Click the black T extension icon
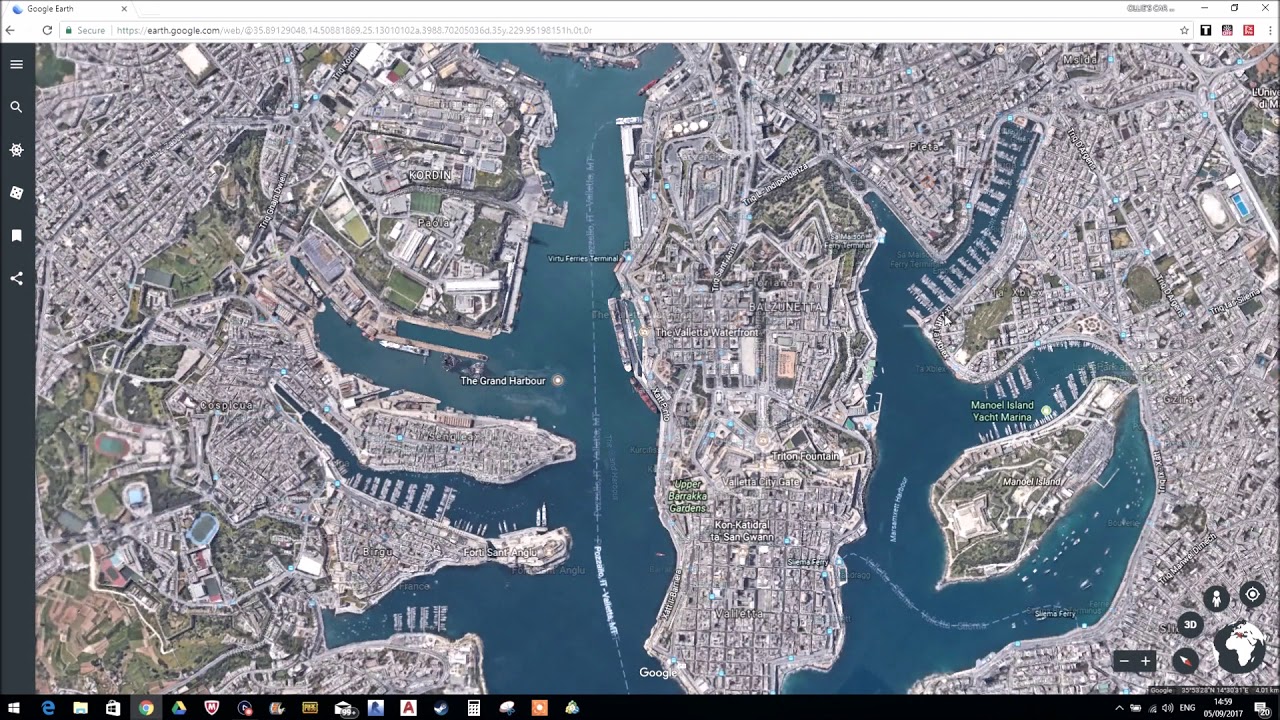The height and width of the screenshot is (720, 1280). coord(1206,30)
